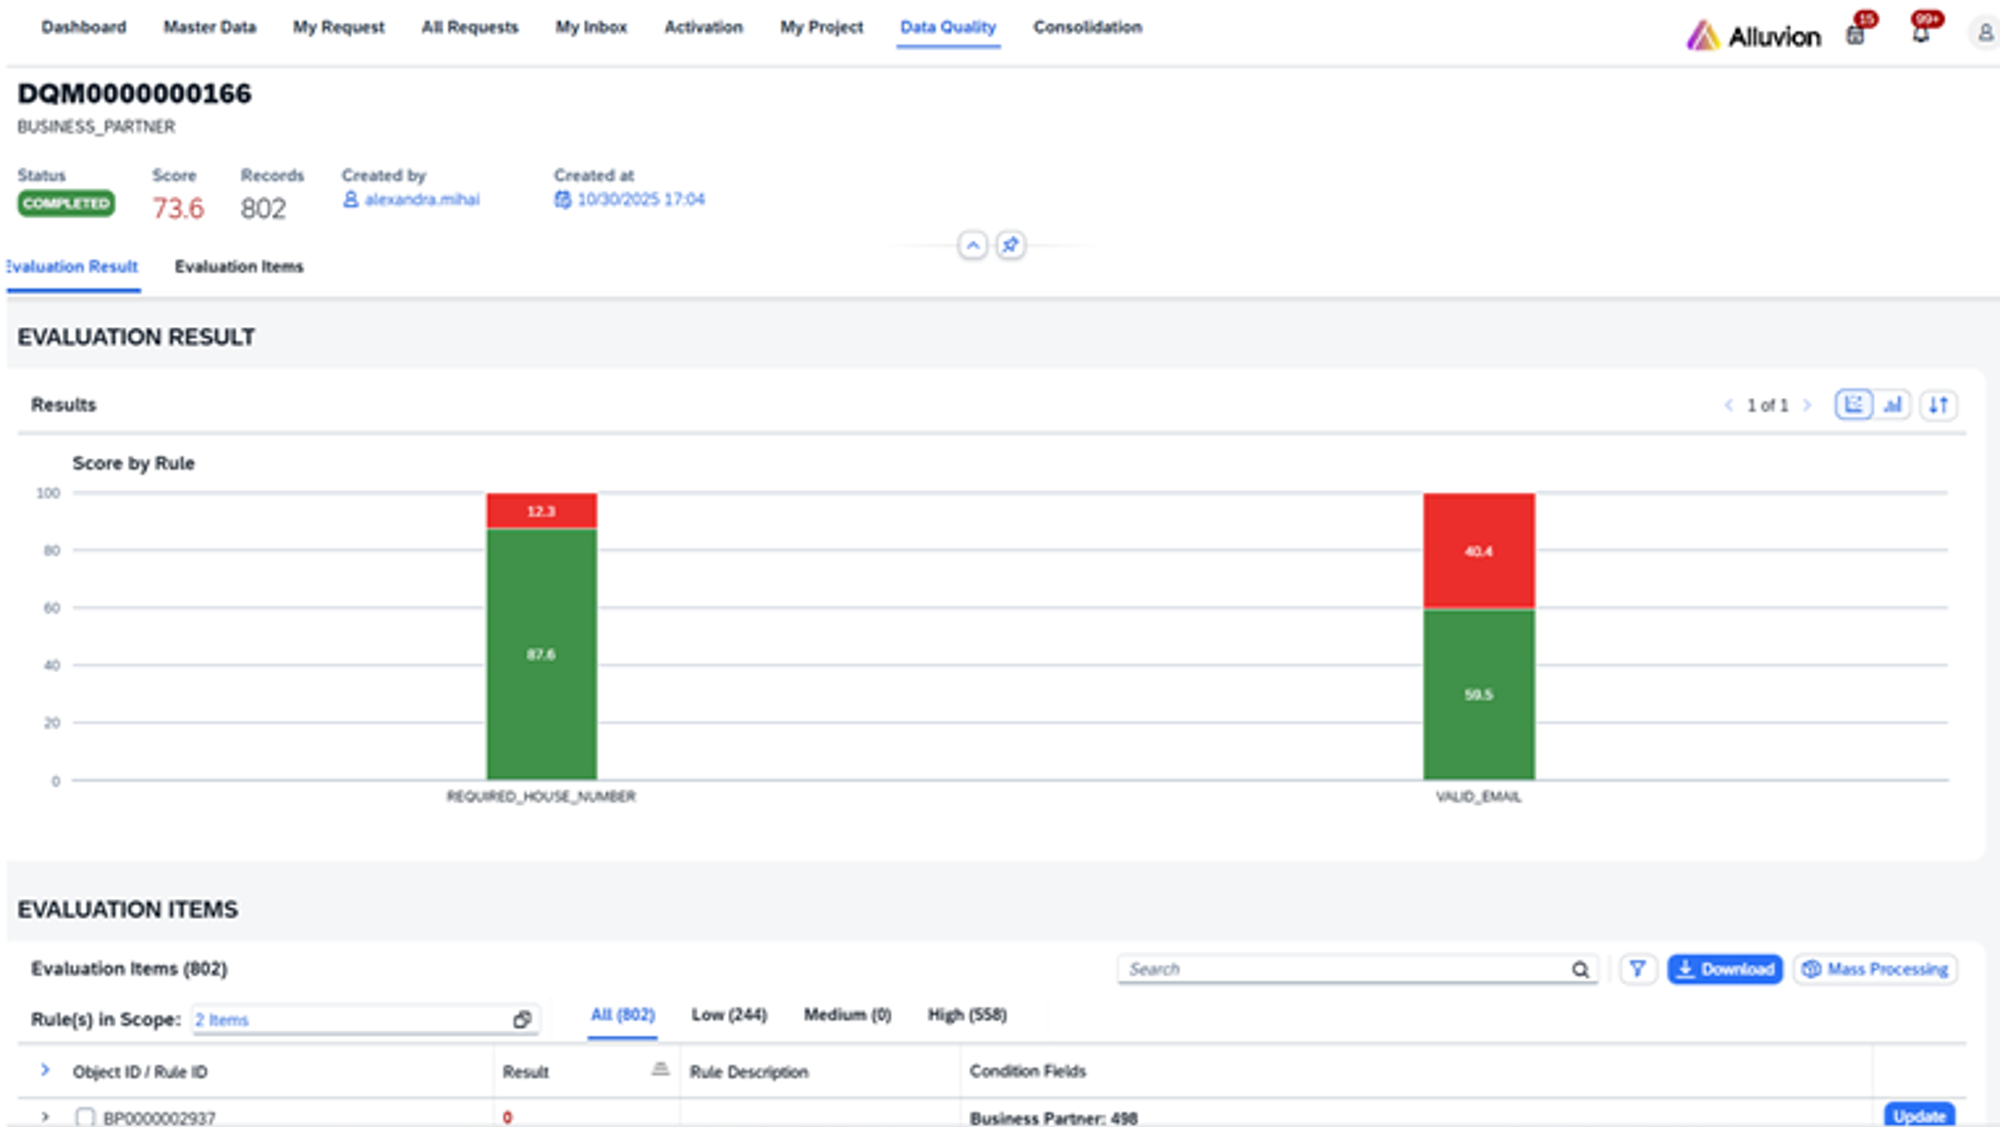Click the copy icon next to Rule(s) in Scope
The image size is (2000, 1127).
pos(522,1019)
